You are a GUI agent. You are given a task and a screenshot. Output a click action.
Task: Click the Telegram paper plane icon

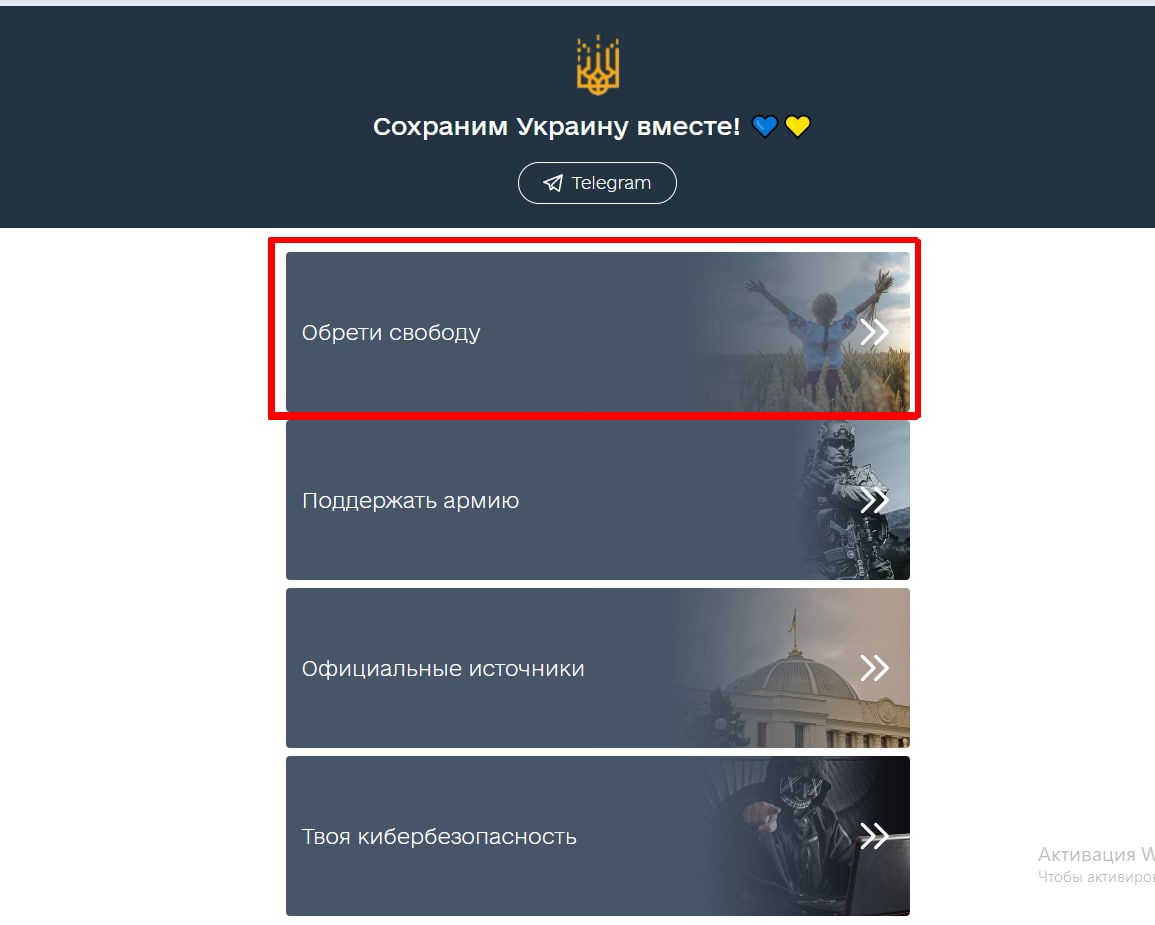click(x=553, y=183)
